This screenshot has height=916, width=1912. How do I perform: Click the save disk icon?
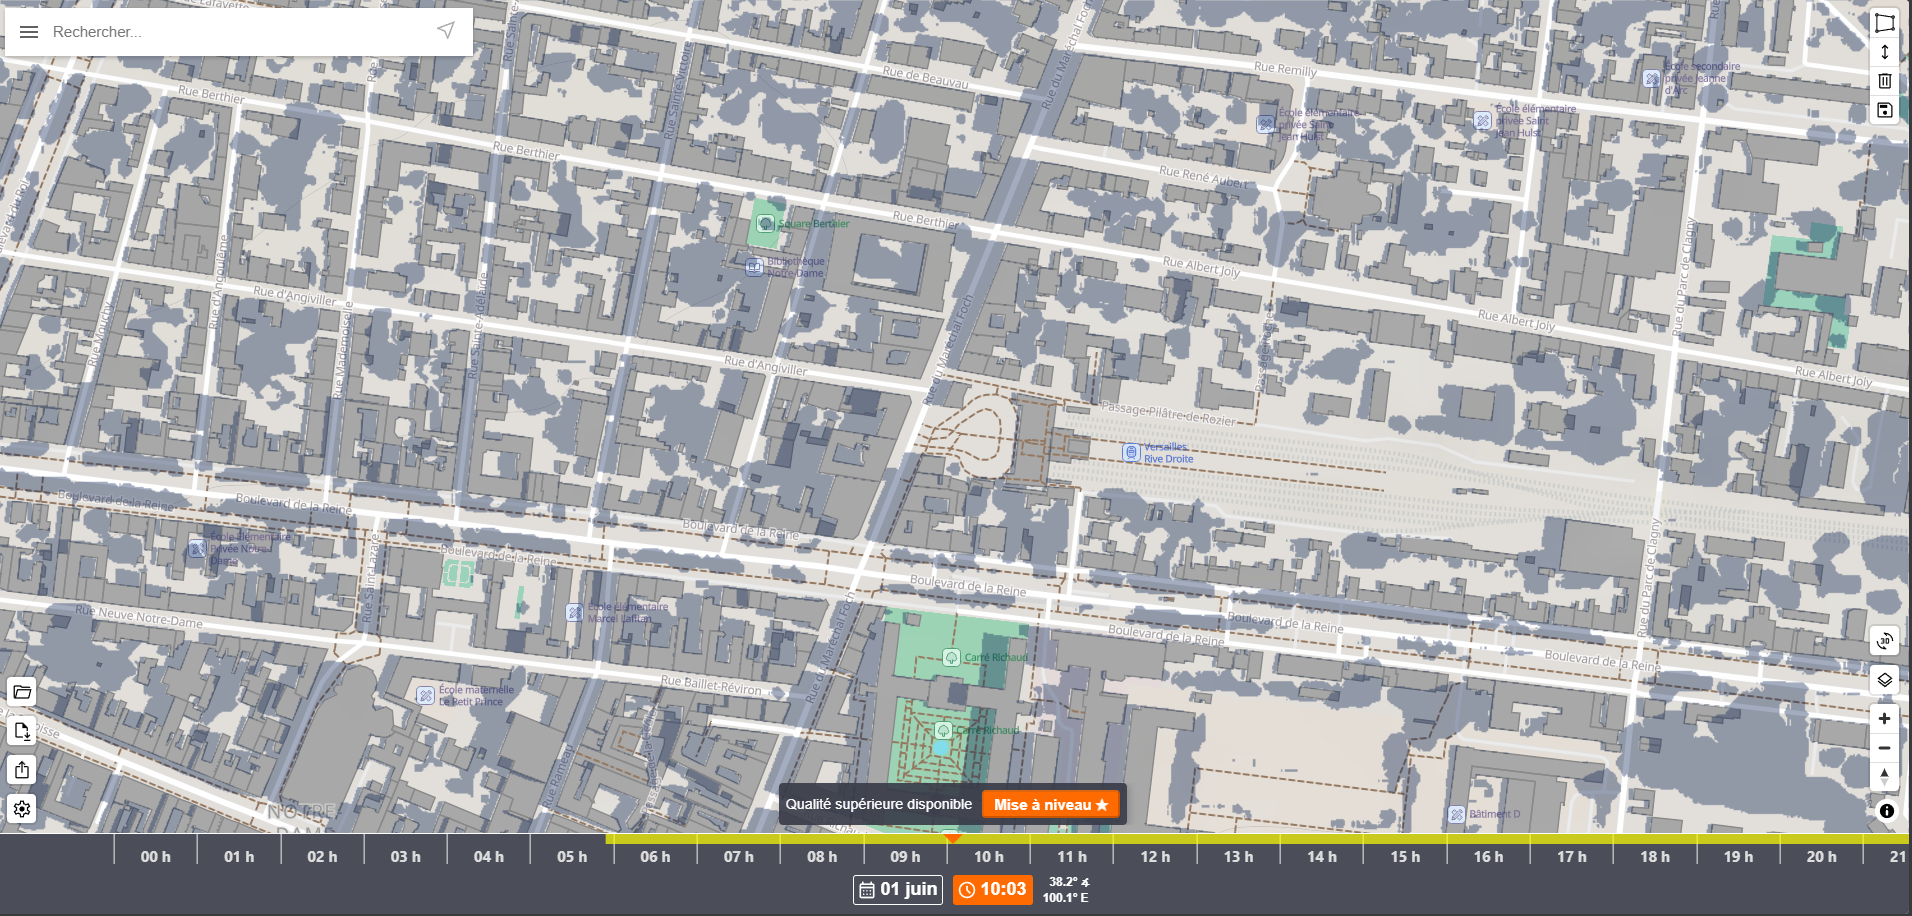coord(1885,110)
